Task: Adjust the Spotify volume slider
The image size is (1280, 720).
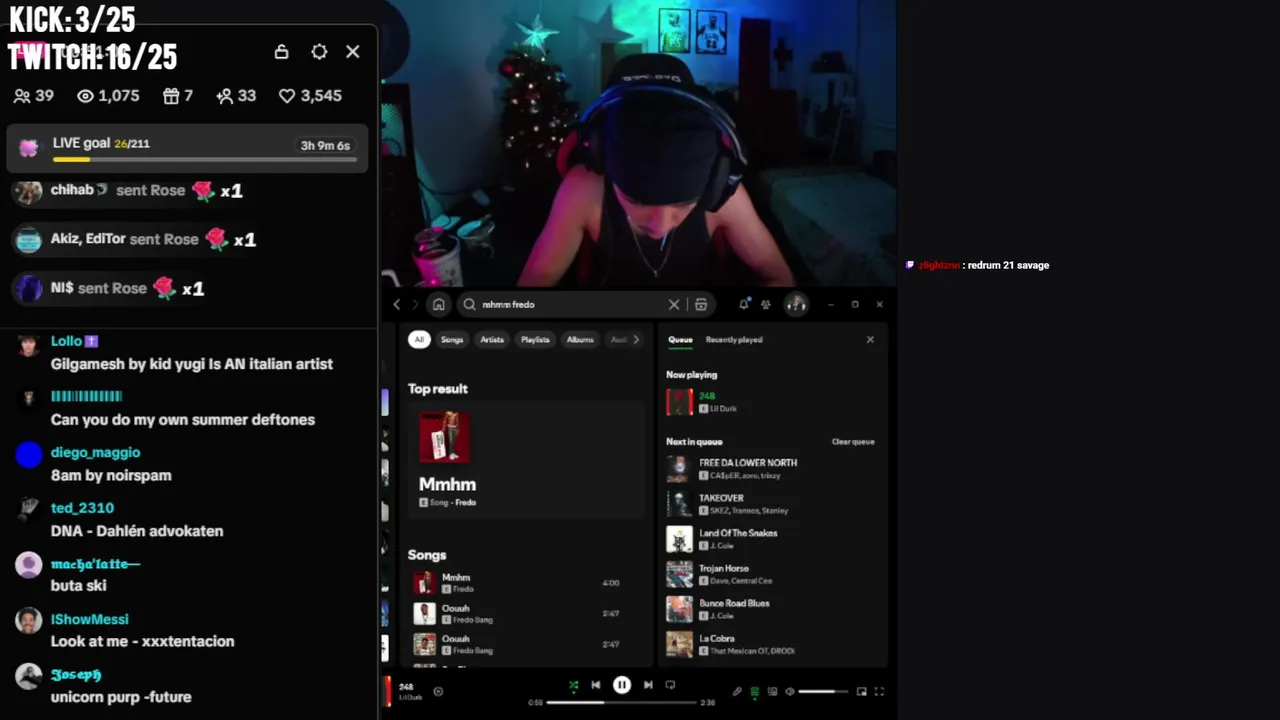Action: (x=822, y=691)
